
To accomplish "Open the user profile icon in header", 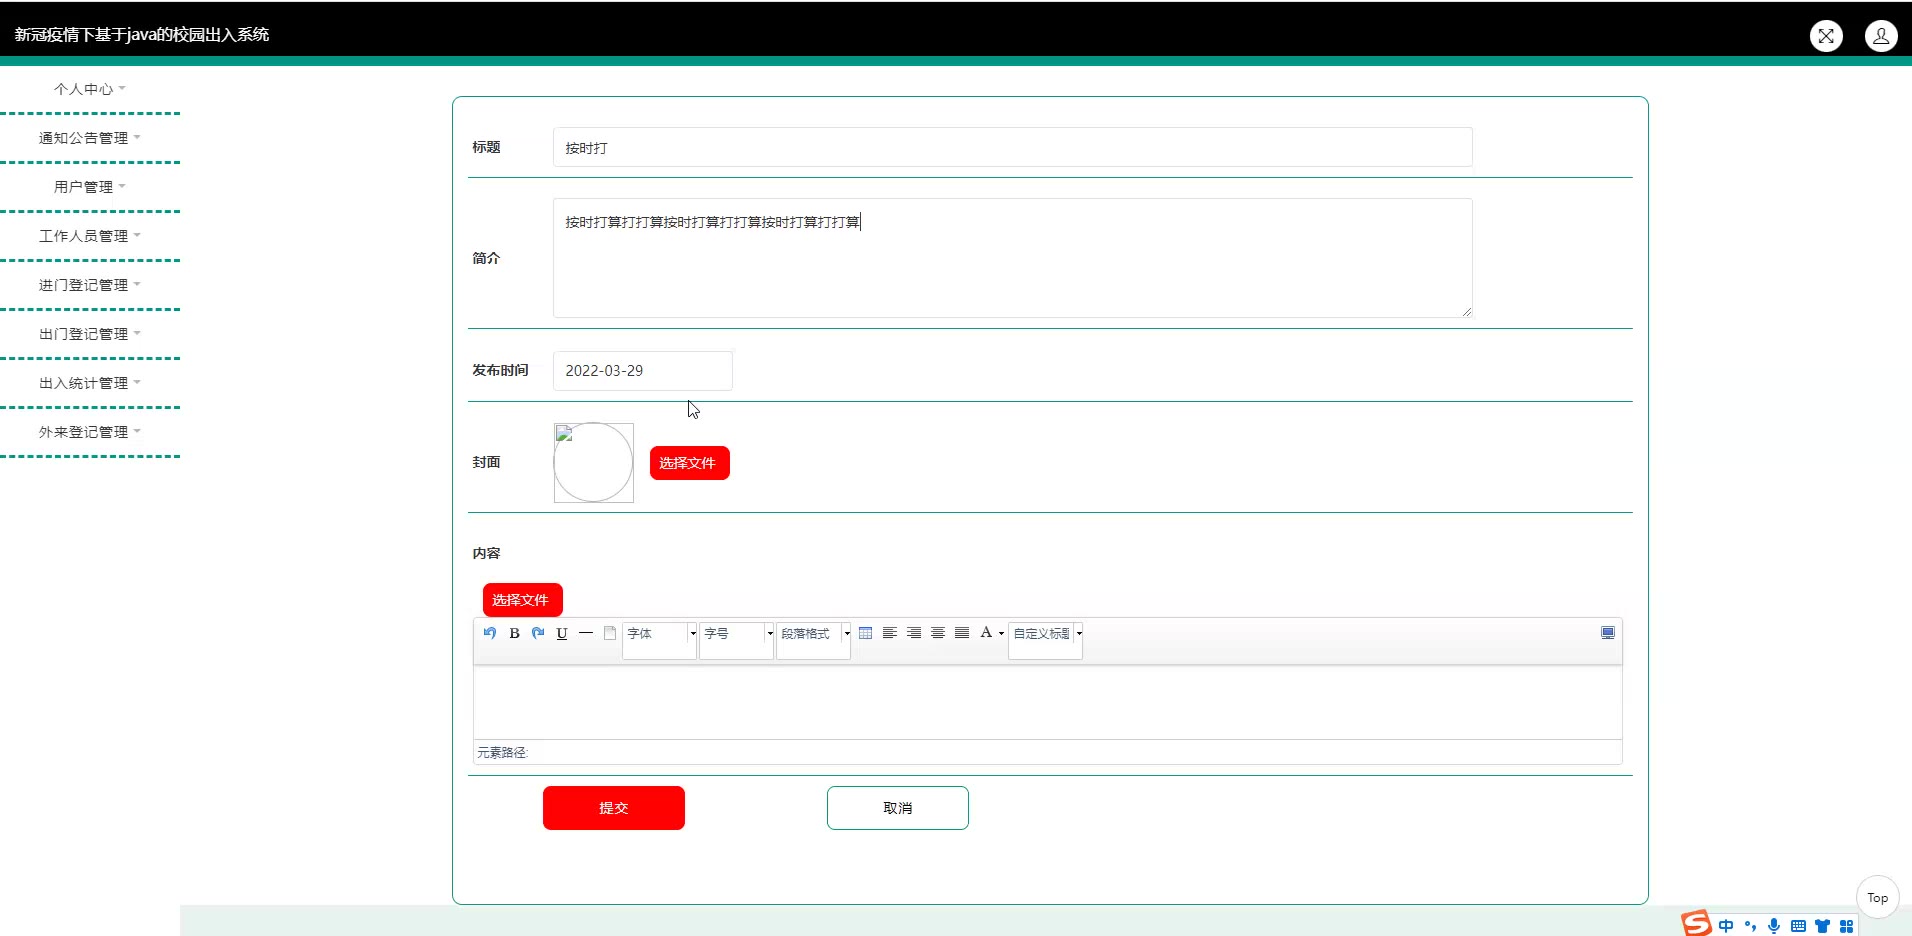I will tap(1881, 36).
